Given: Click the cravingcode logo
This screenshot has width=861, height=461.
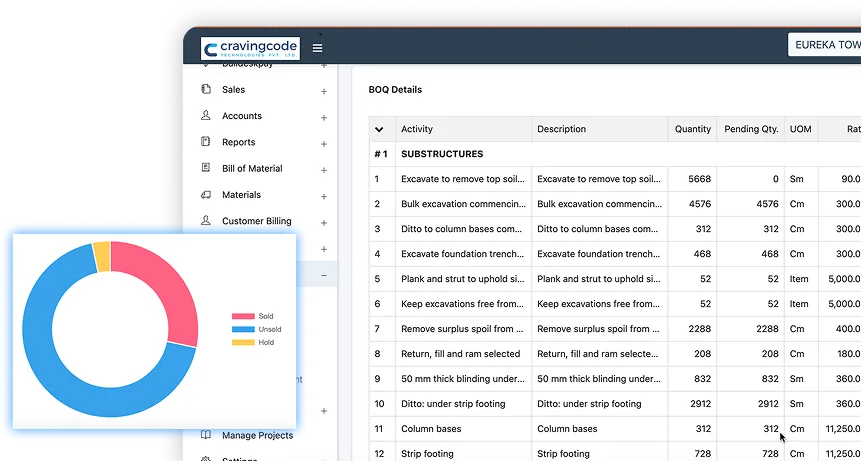Looking at the screenshot, I should [249, 49].
